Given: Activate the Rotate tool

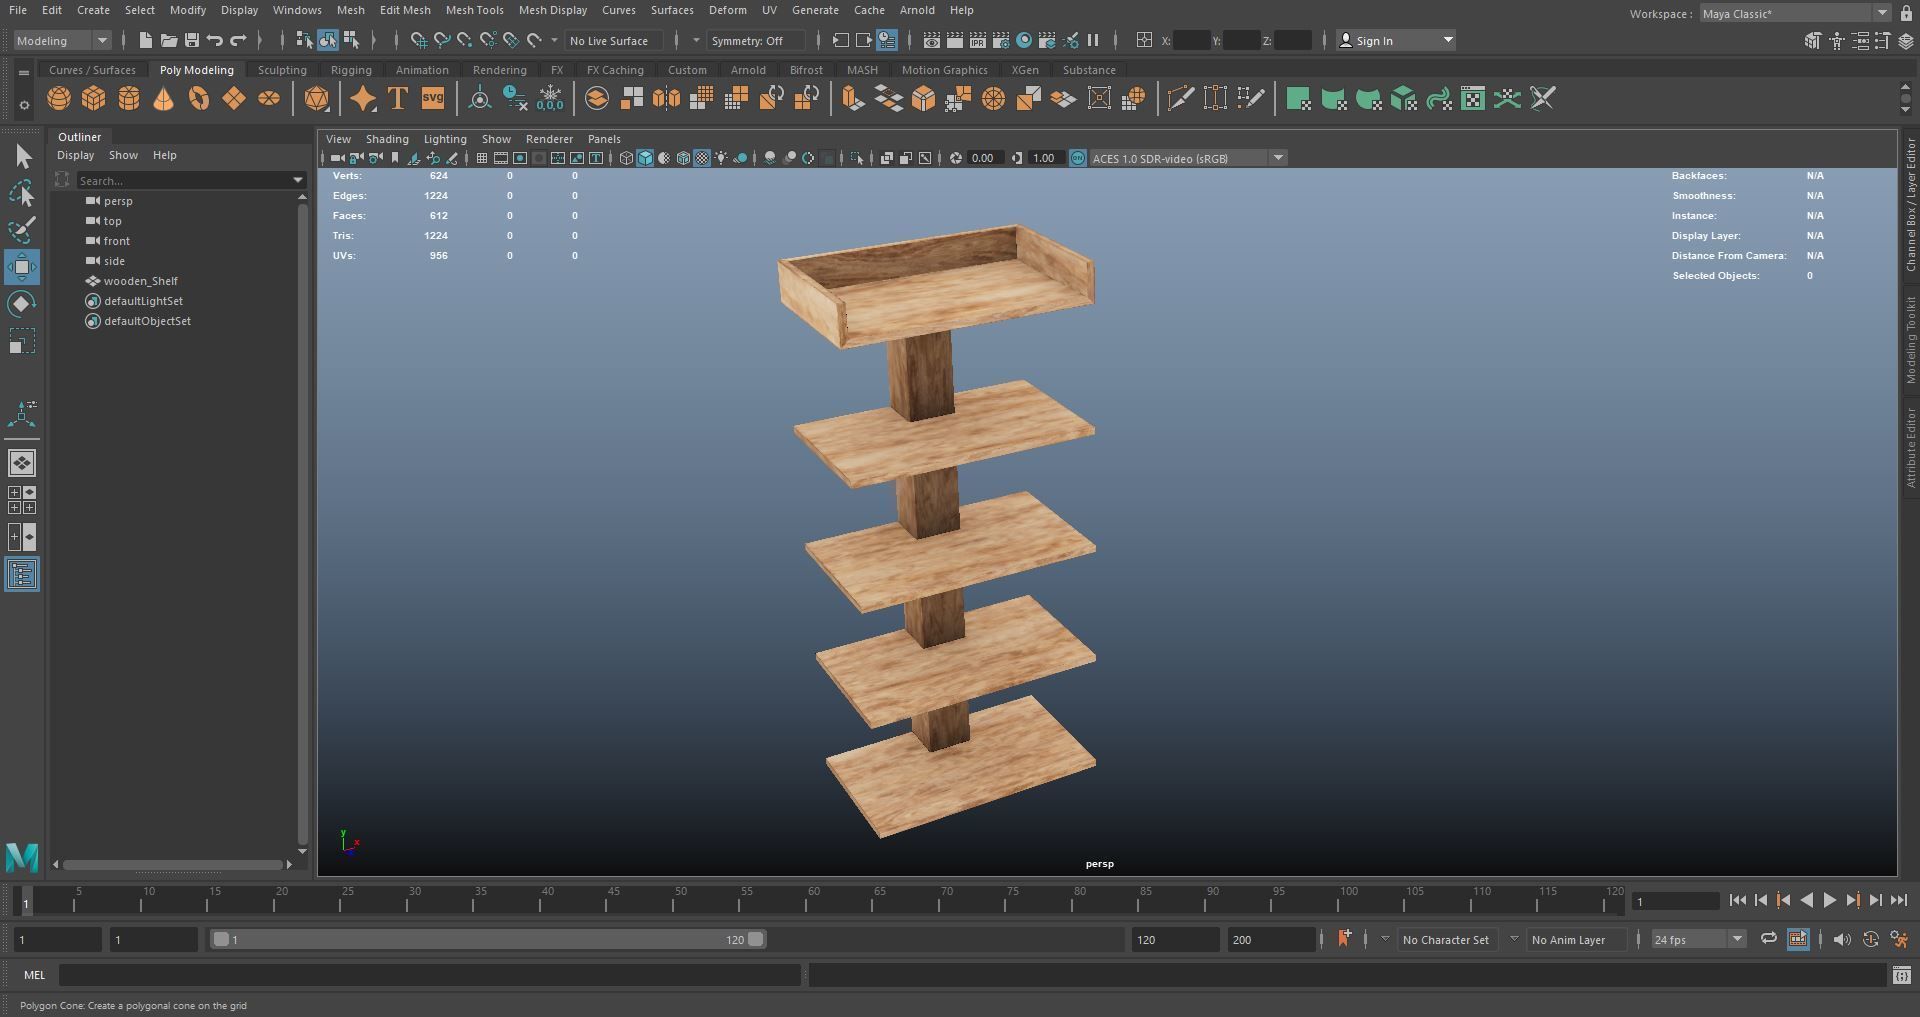Looking at the screenshot, I should point(22,304).
